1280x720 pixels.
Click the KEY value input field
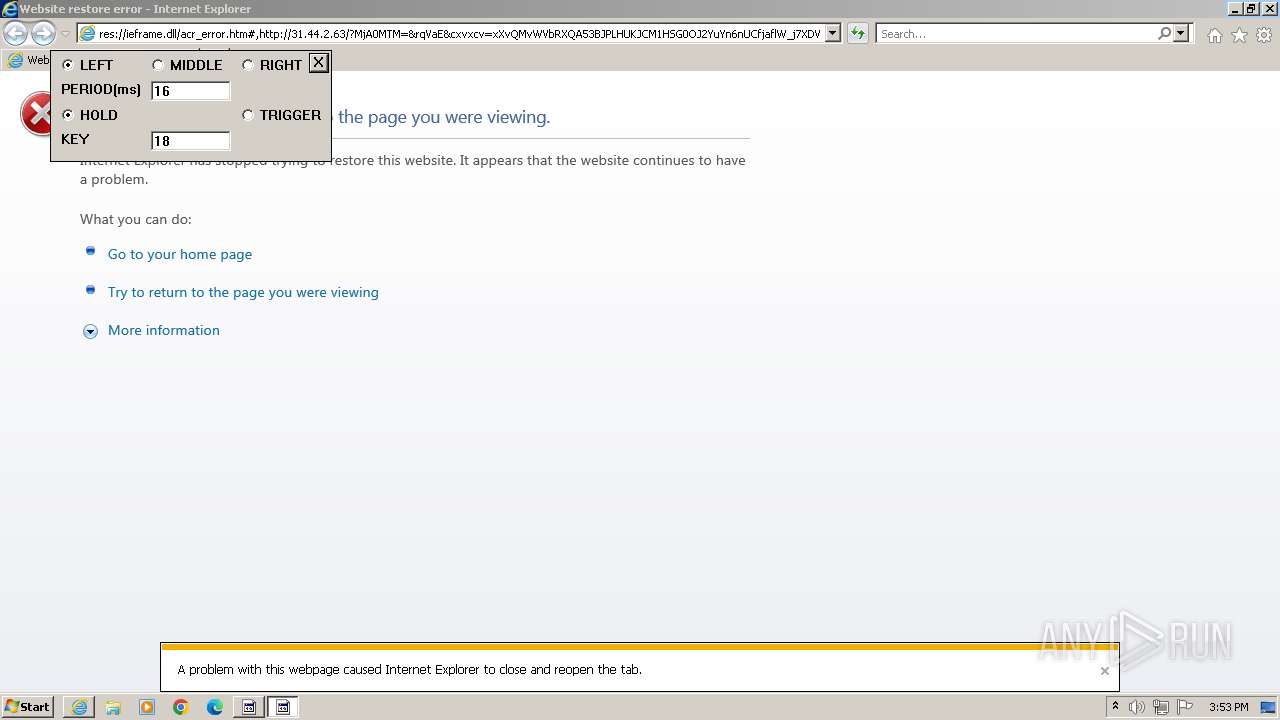tap(190, 141)
